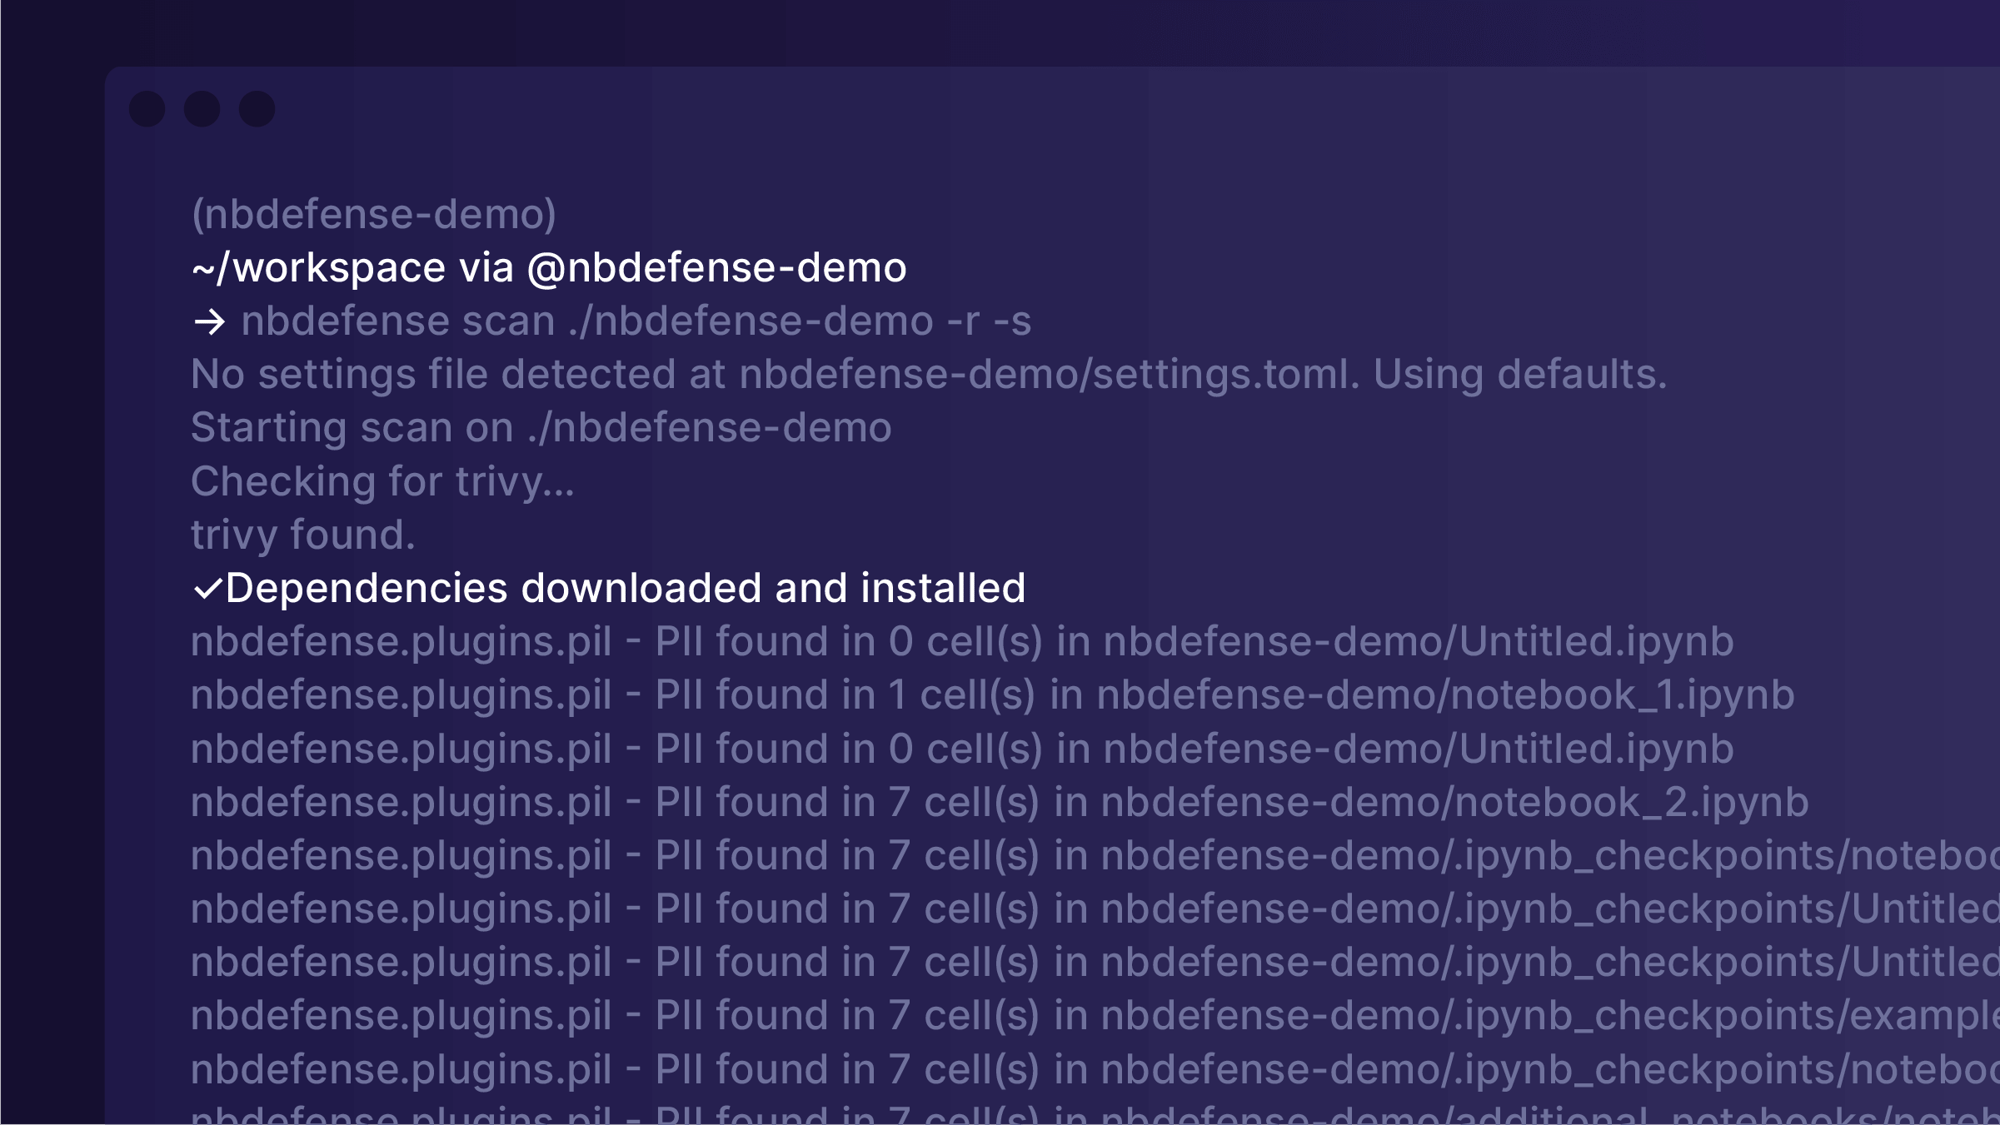Select the ~/workspace path in prompt
This screenshot has height=1125, width=2000.
pos(318,268)
